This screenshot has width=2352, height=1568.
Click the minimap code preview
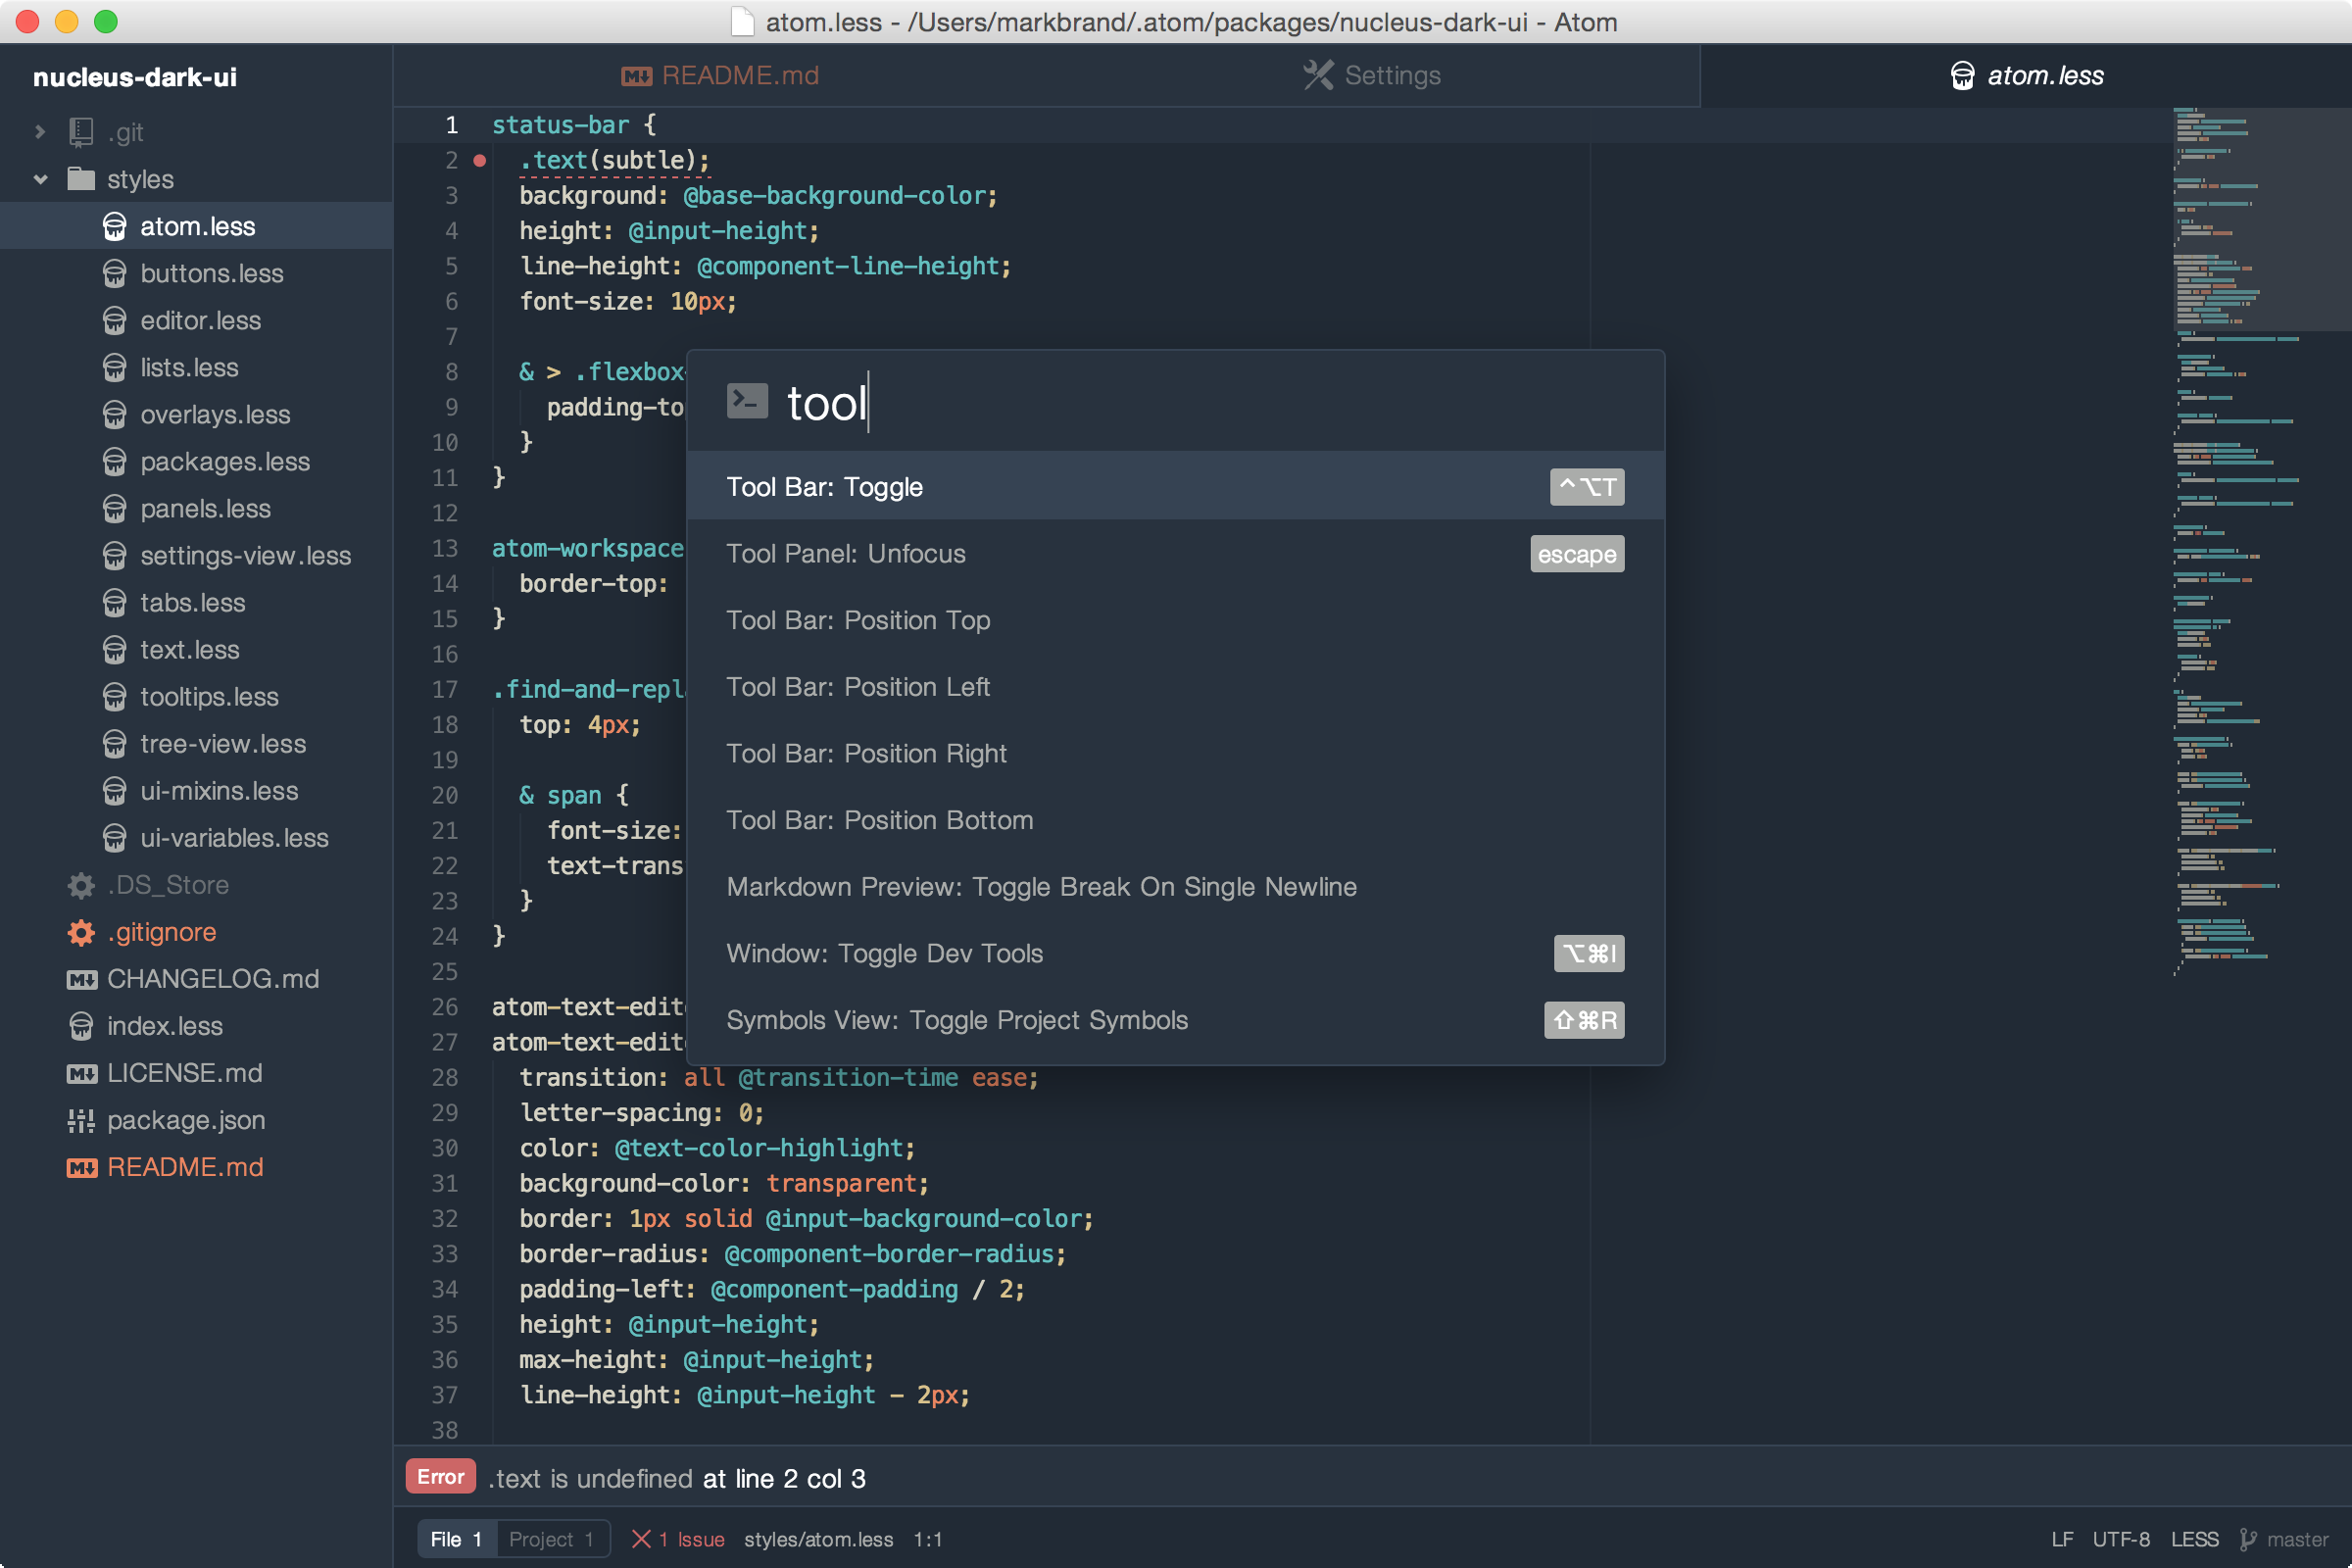click(2260, 540)
